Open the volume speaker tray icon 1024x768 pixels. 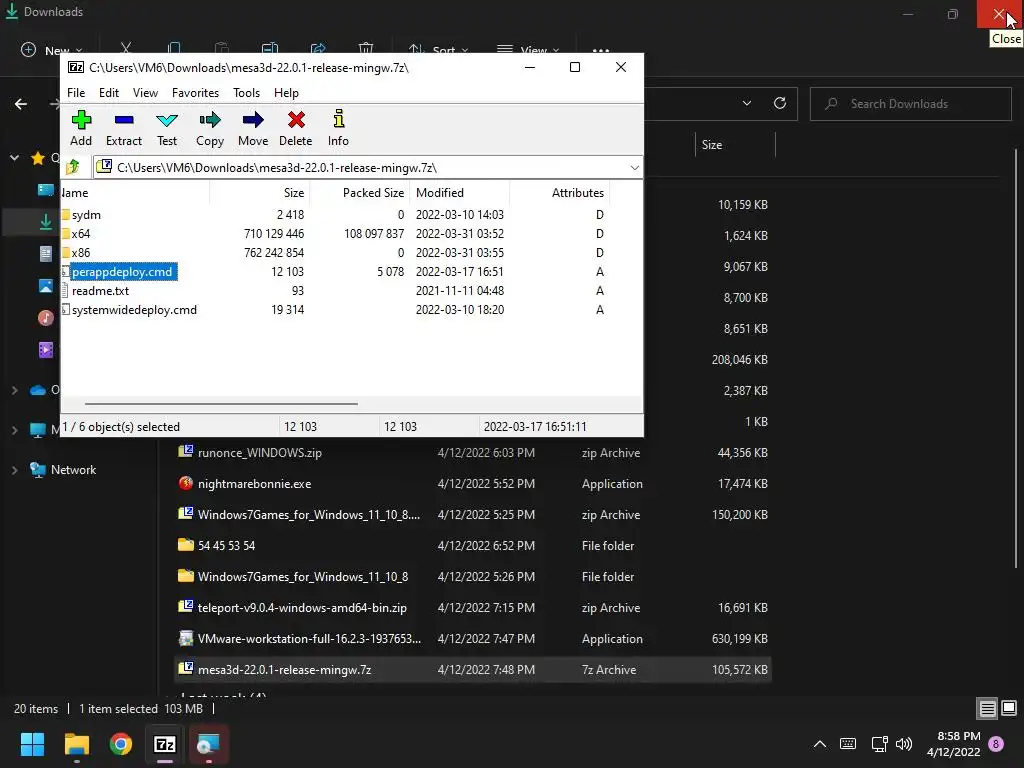click(904, 744)
